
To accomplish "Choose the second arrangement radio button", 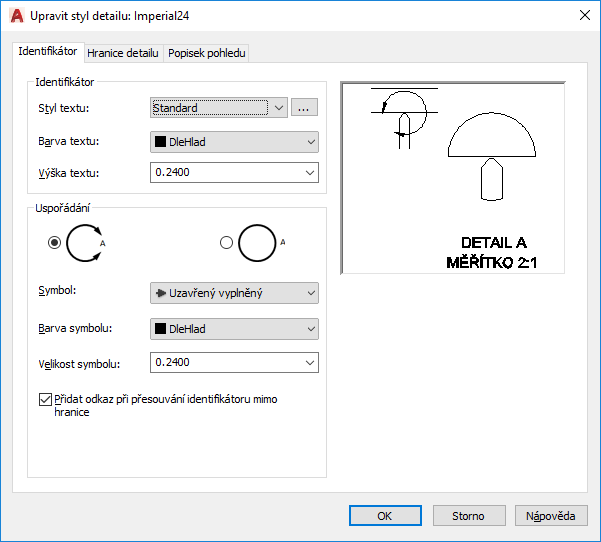I will pos(226,243).
